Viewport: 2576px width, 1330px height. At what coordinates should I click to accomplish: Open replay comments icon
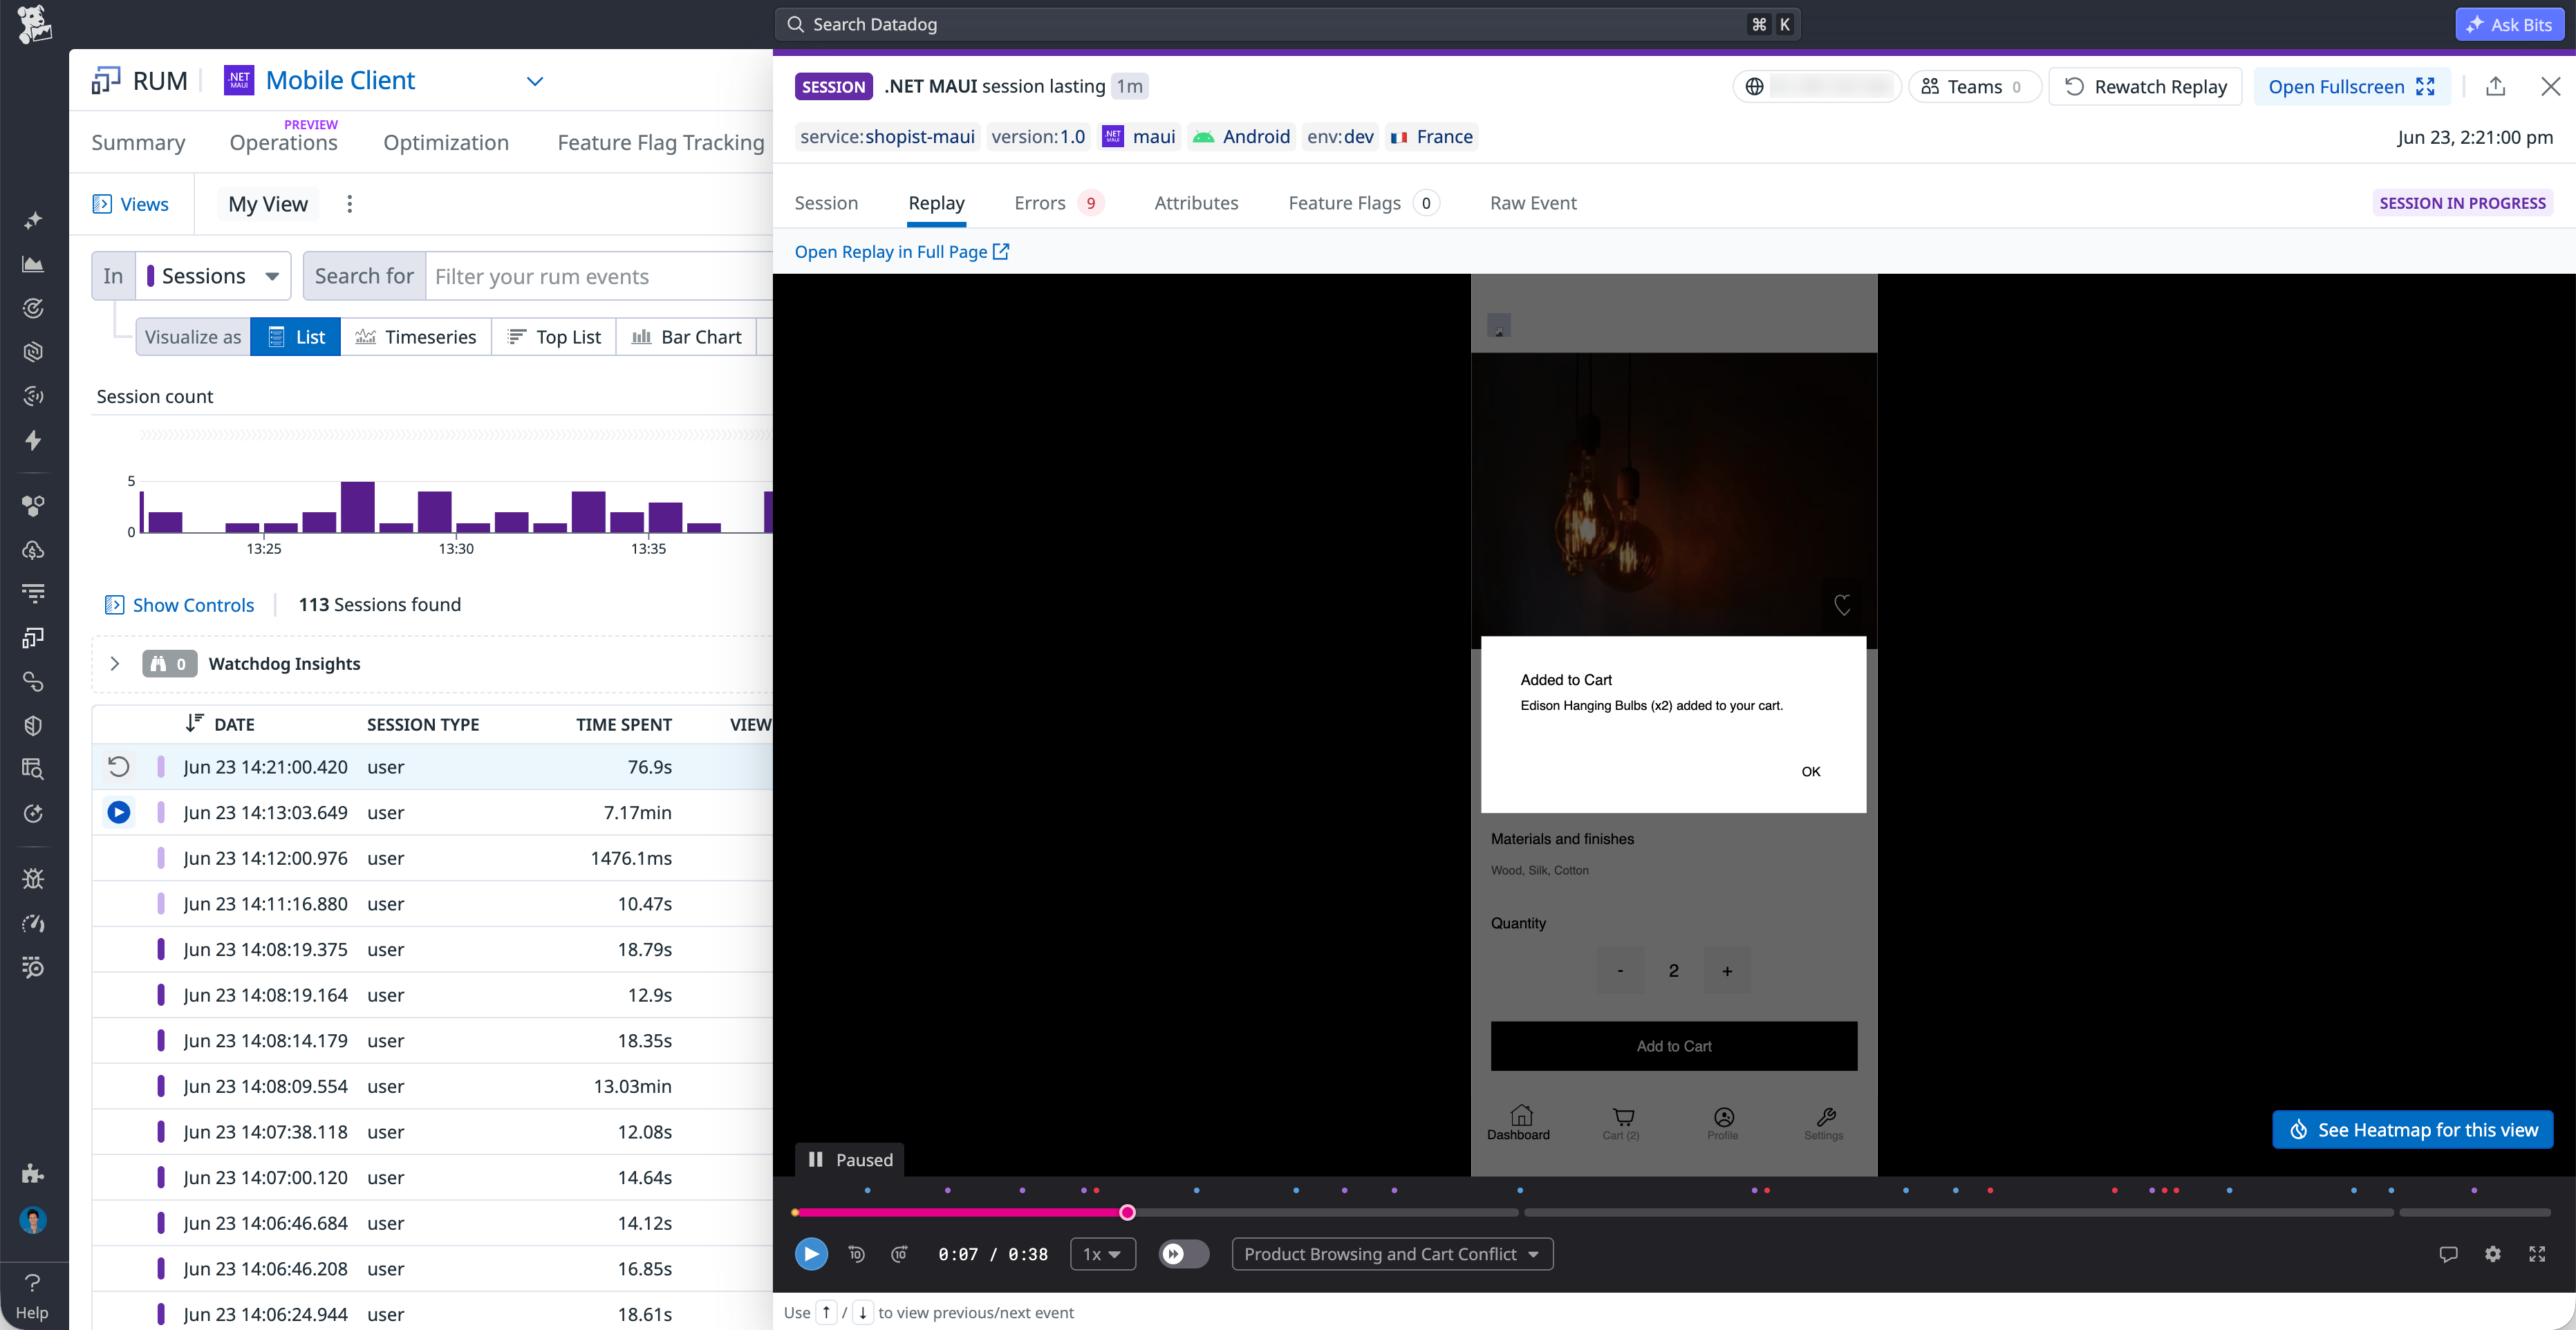coord(2448,1254)
